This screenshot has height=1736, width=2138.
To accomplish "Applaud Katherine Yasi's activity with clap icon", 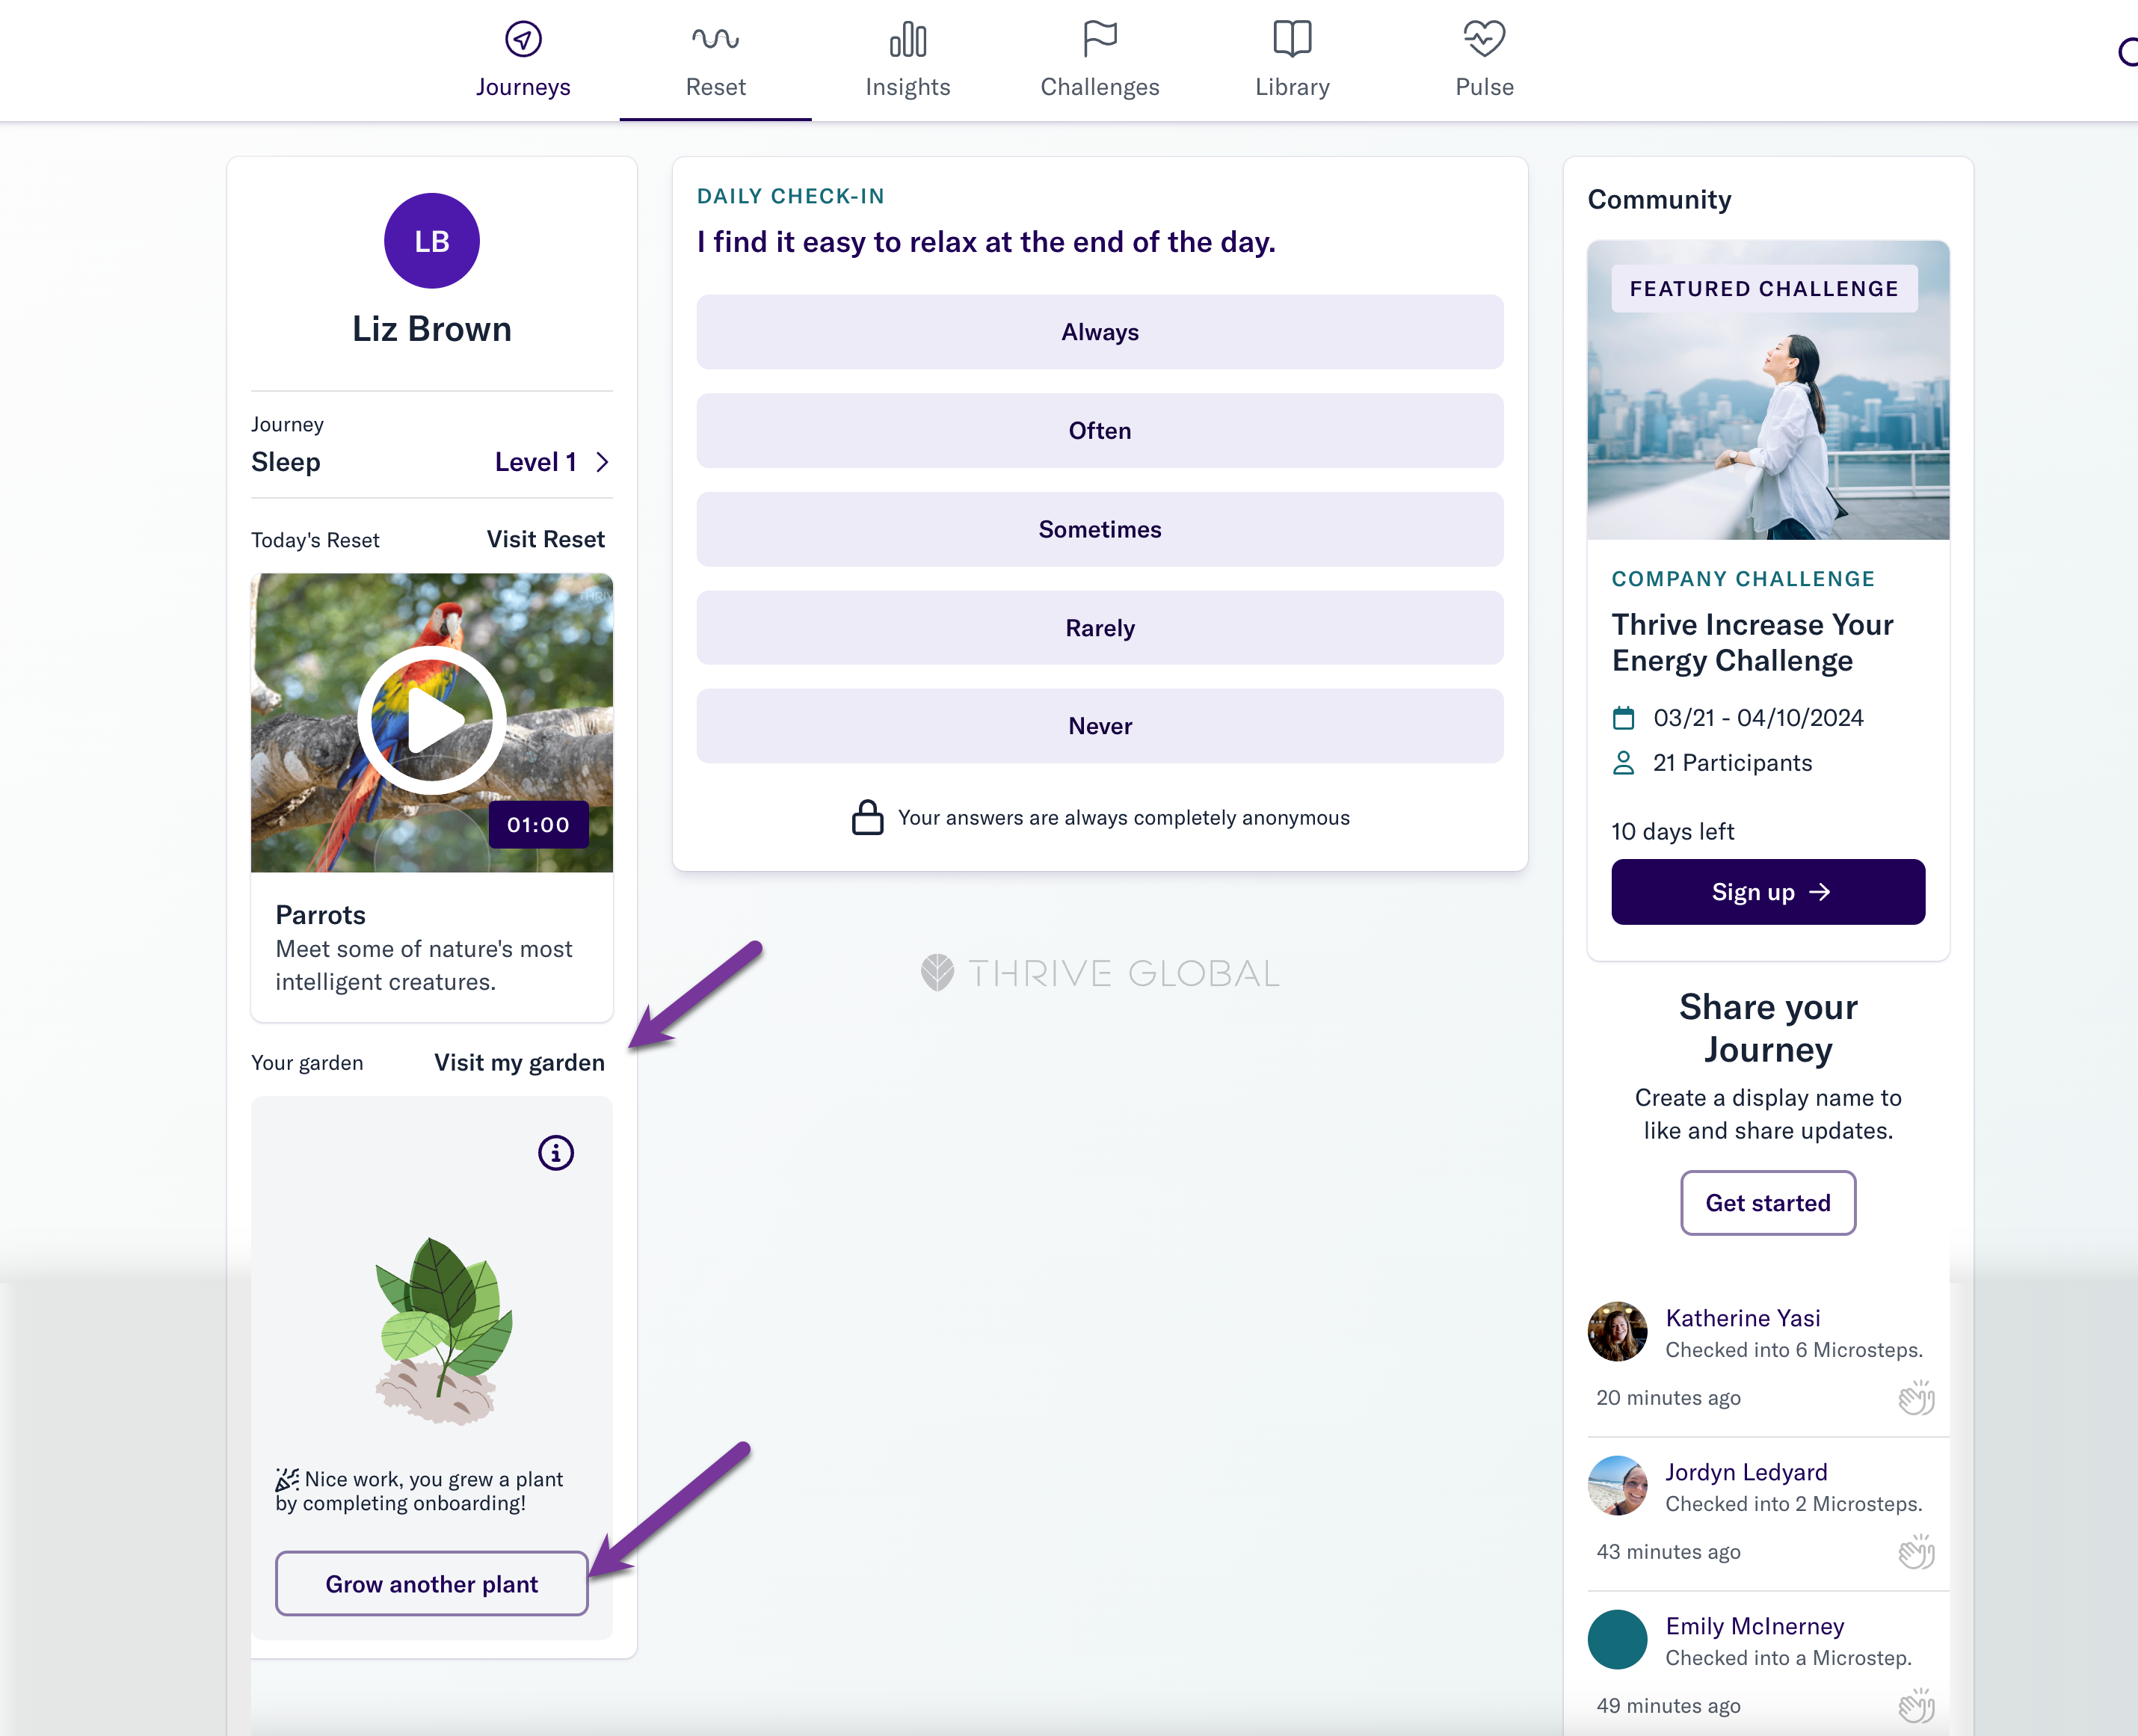I will [x=1916, y=1397].
